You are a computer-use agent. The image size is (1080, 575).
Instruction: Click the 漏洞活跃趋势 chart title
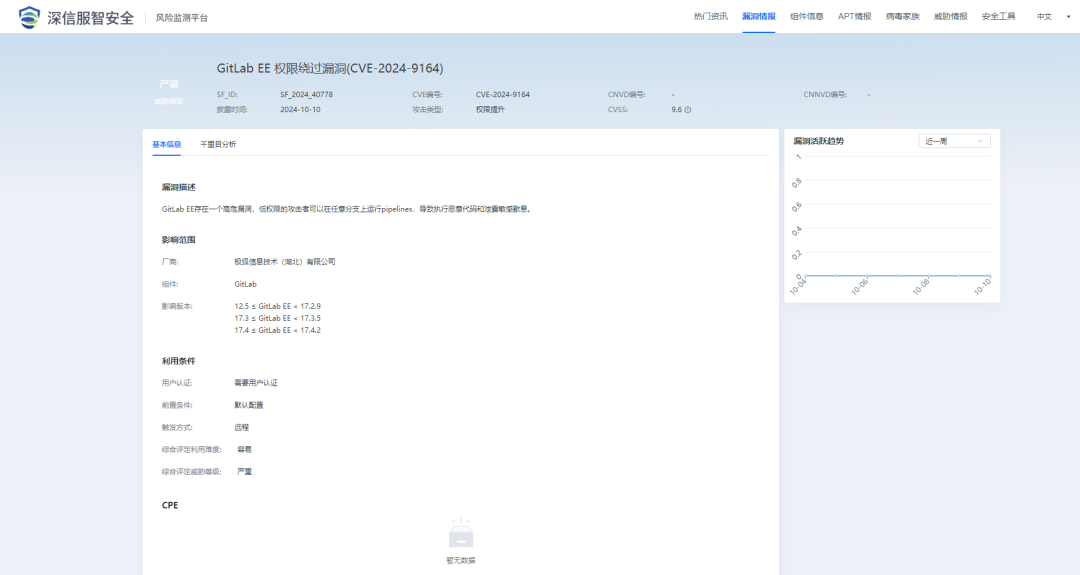[x=818, y=141]
